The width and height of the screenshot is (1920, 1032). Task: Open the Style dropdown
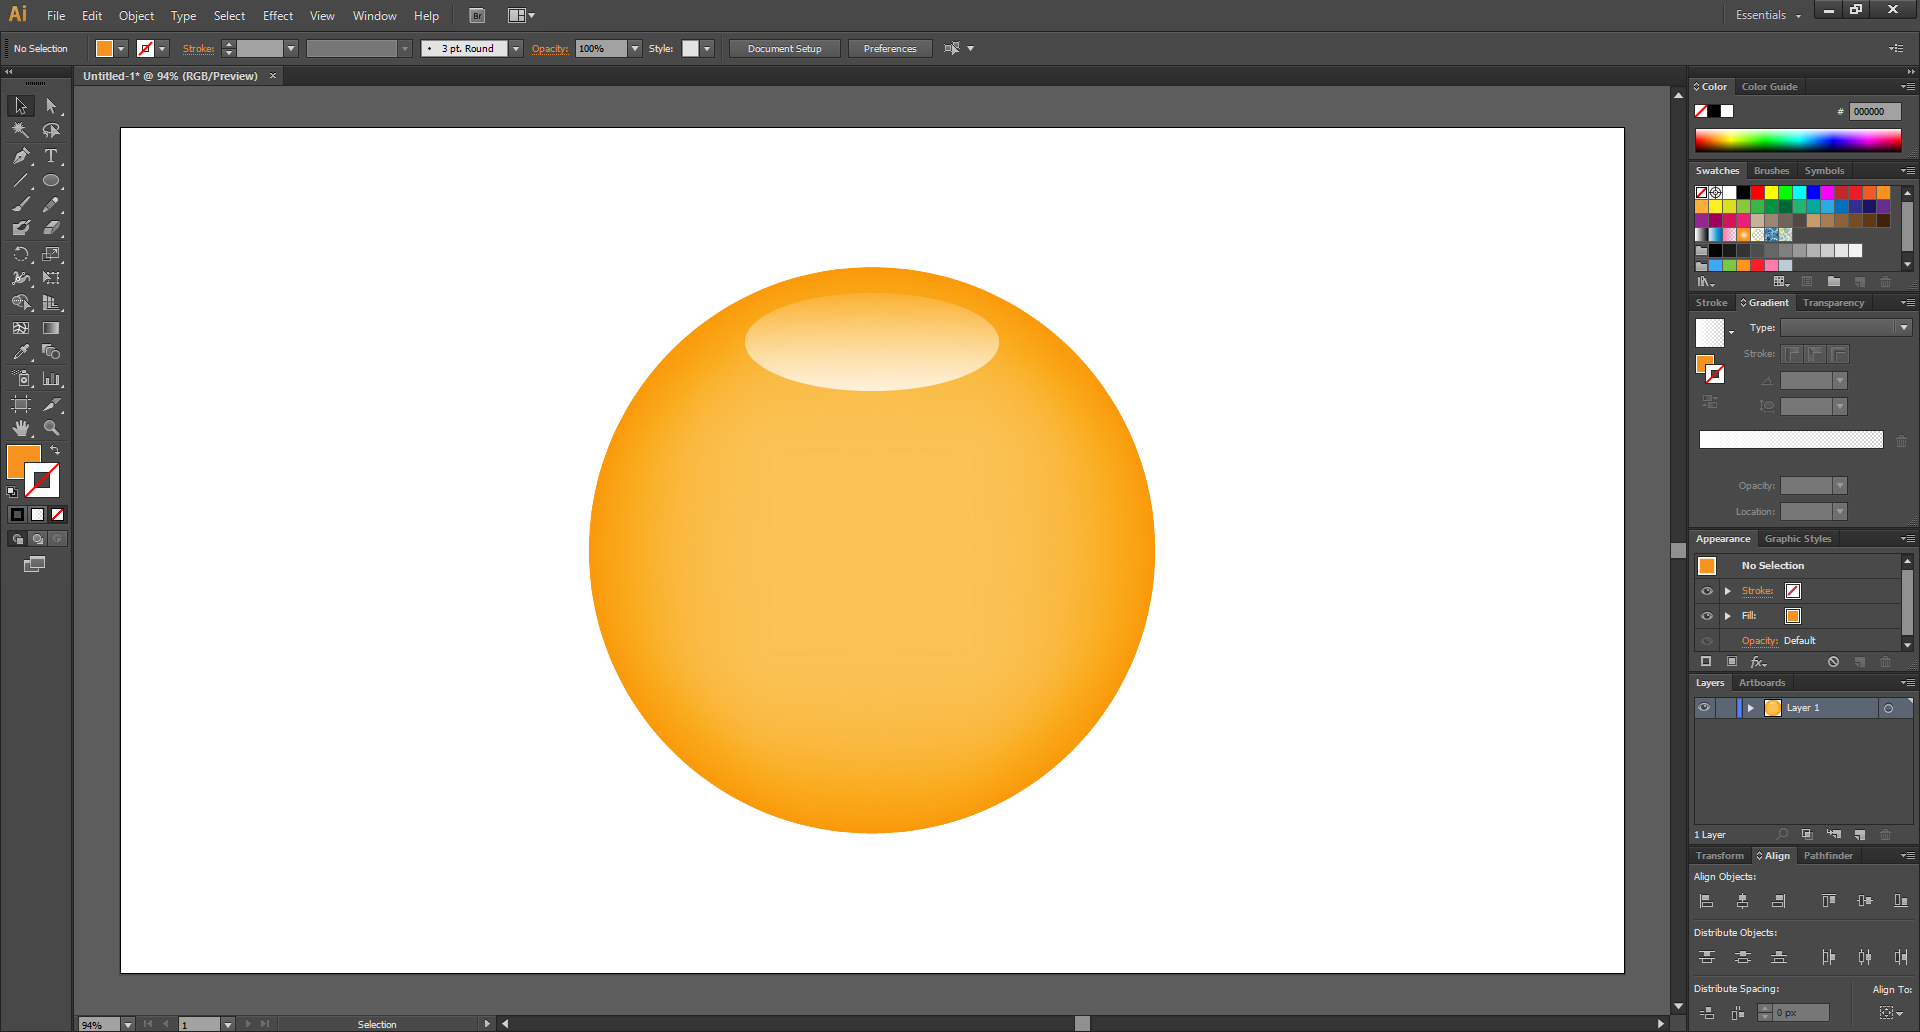pos(707,49)
